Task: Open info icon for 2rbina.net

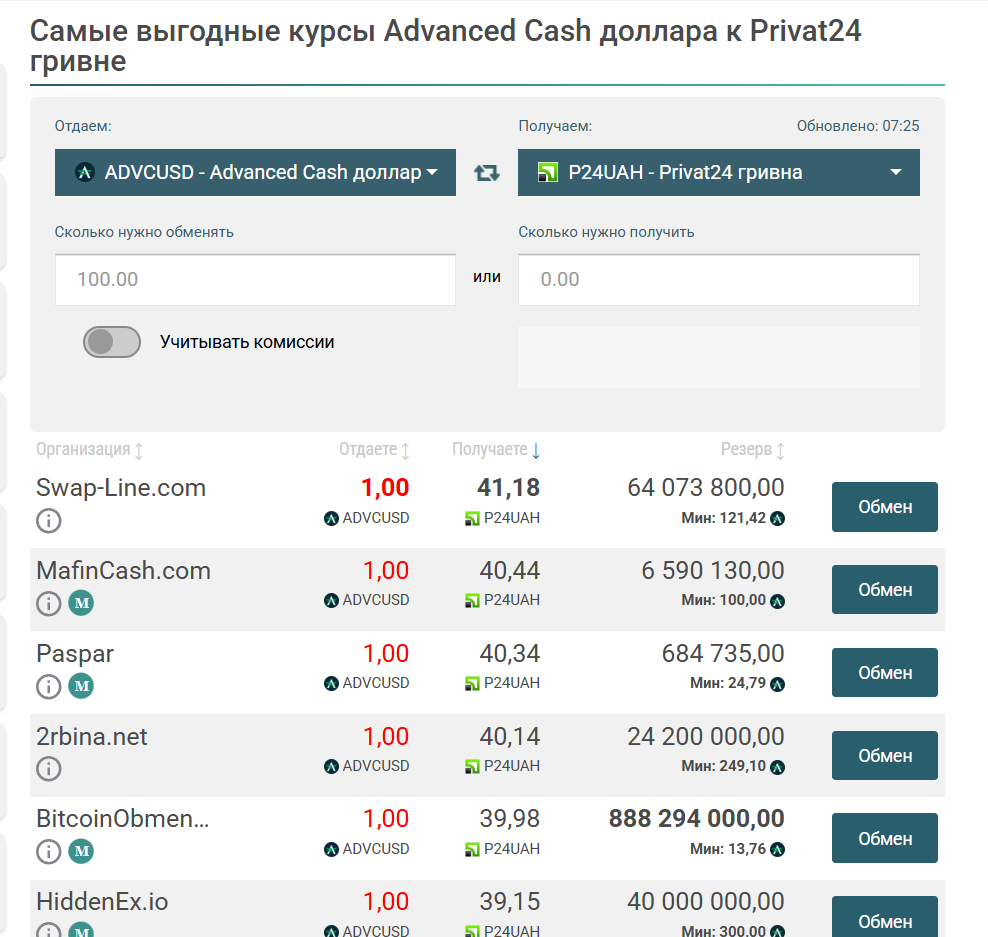Action: [x=49, y=769]
